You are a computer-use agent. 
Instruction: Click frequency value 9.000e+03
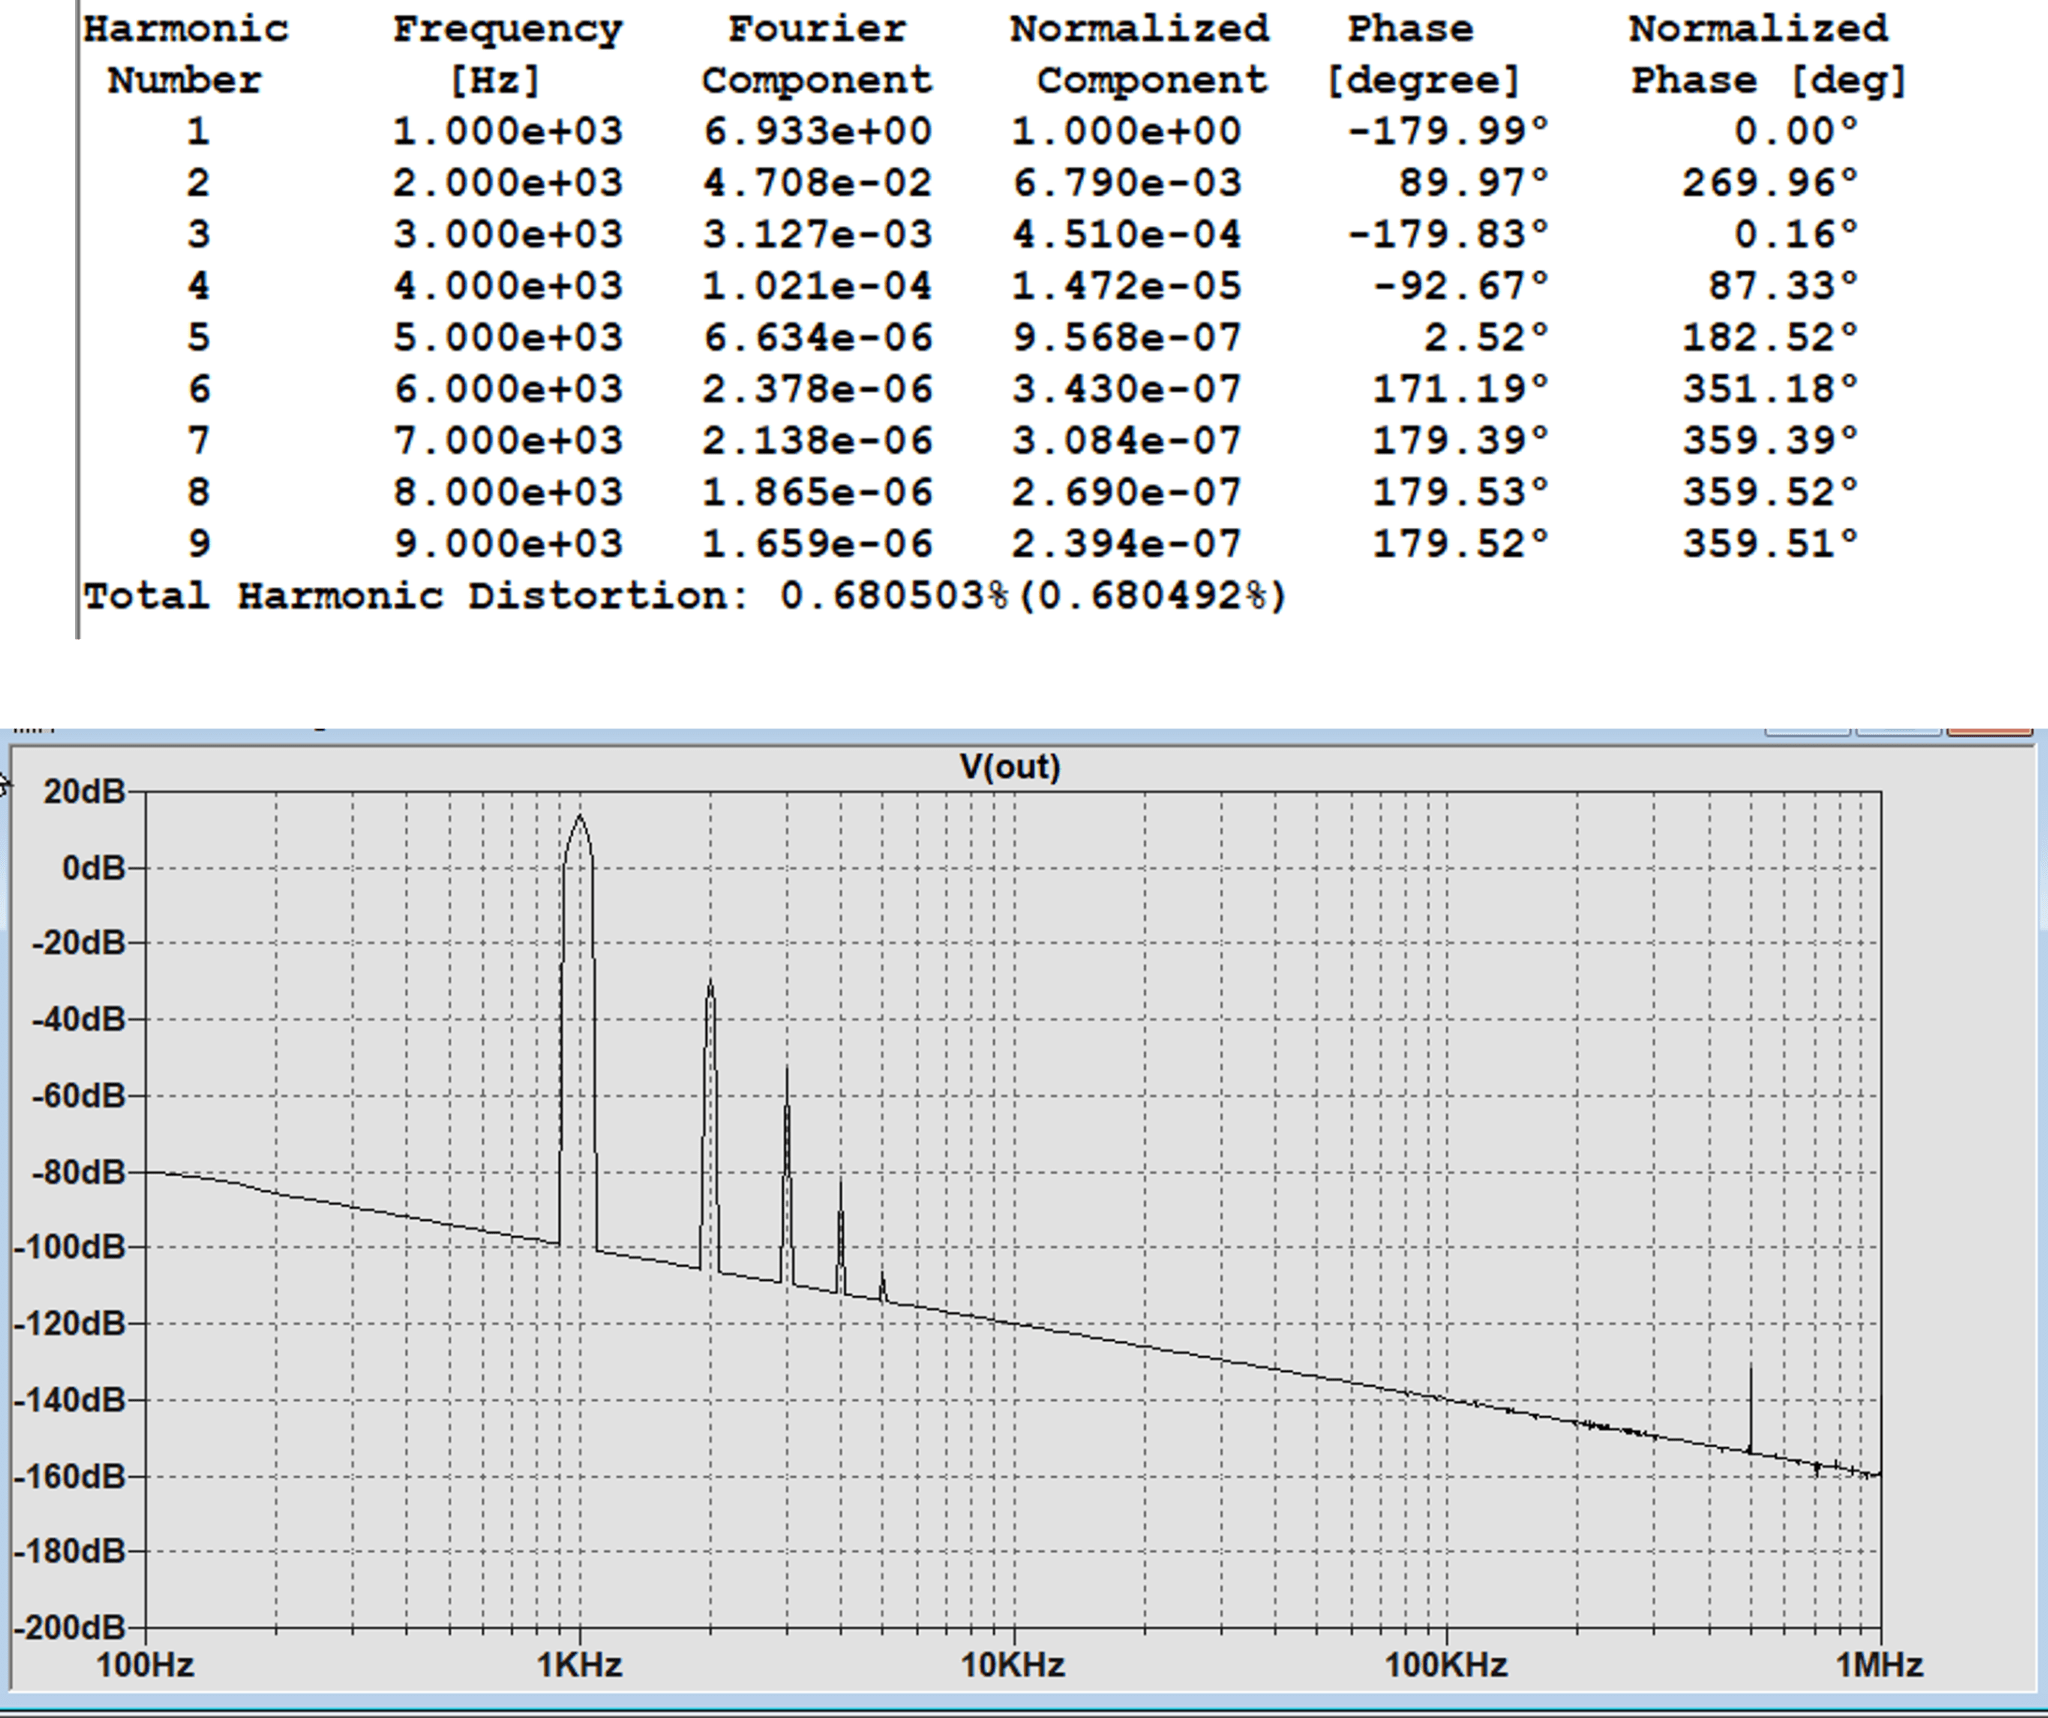(508, 544)
